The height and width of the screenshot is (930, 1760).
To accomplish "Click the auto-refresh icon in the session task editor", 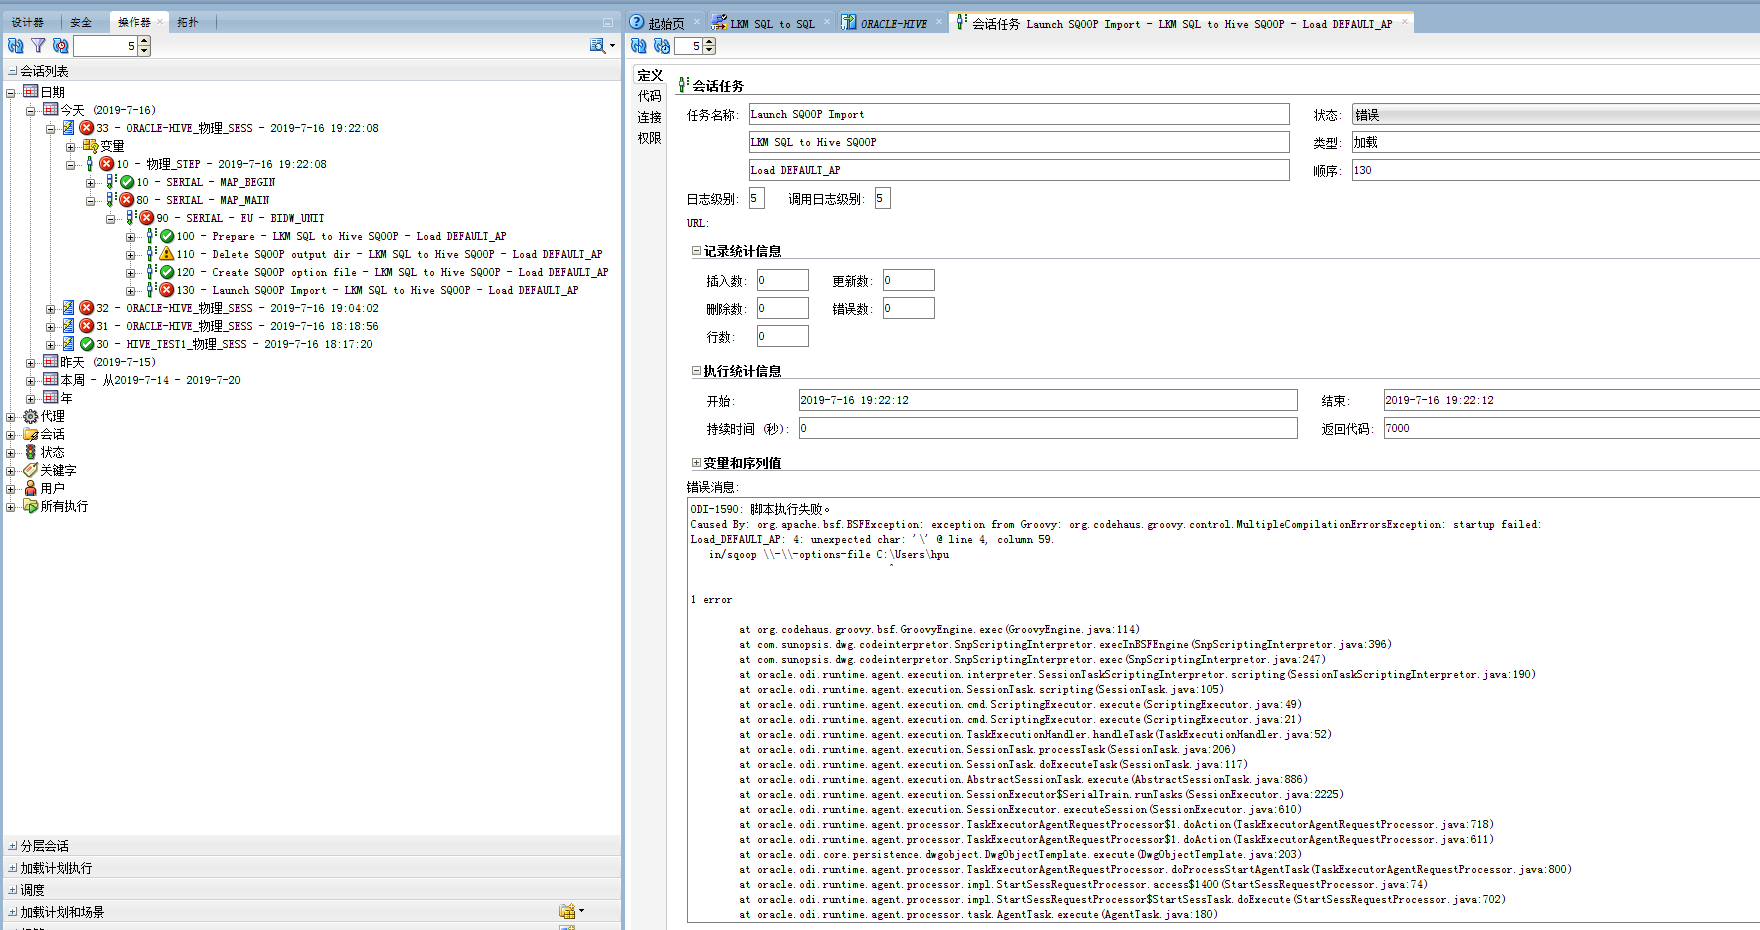I will [x=662, y=46].
